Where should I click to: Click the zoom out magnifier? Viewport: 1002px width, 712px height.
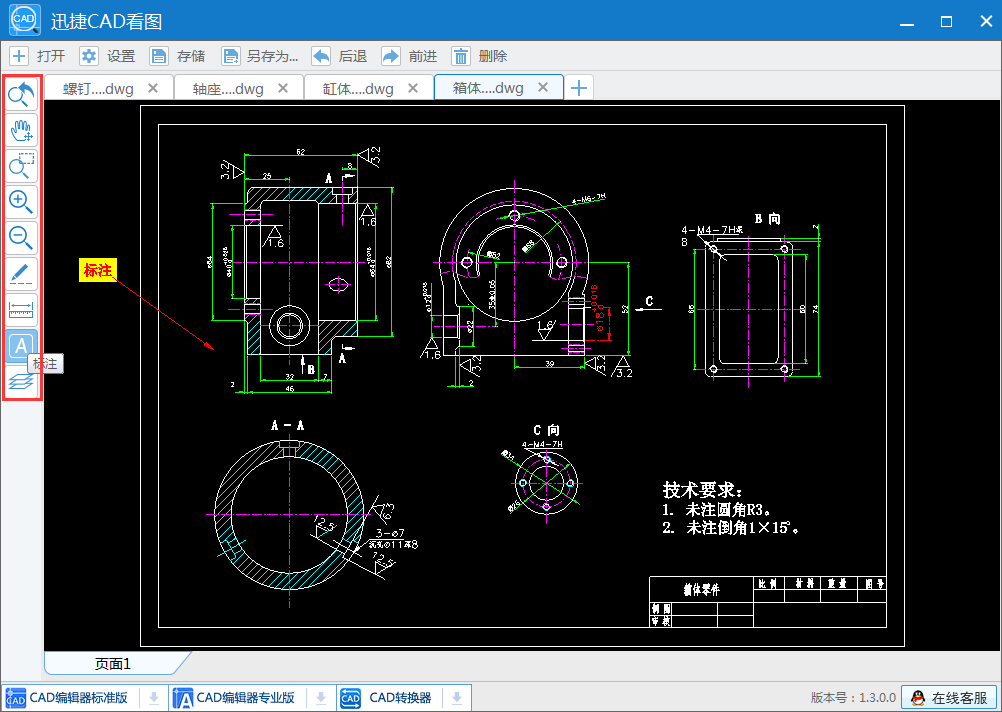pyautogui.click(x=21, y=238)
